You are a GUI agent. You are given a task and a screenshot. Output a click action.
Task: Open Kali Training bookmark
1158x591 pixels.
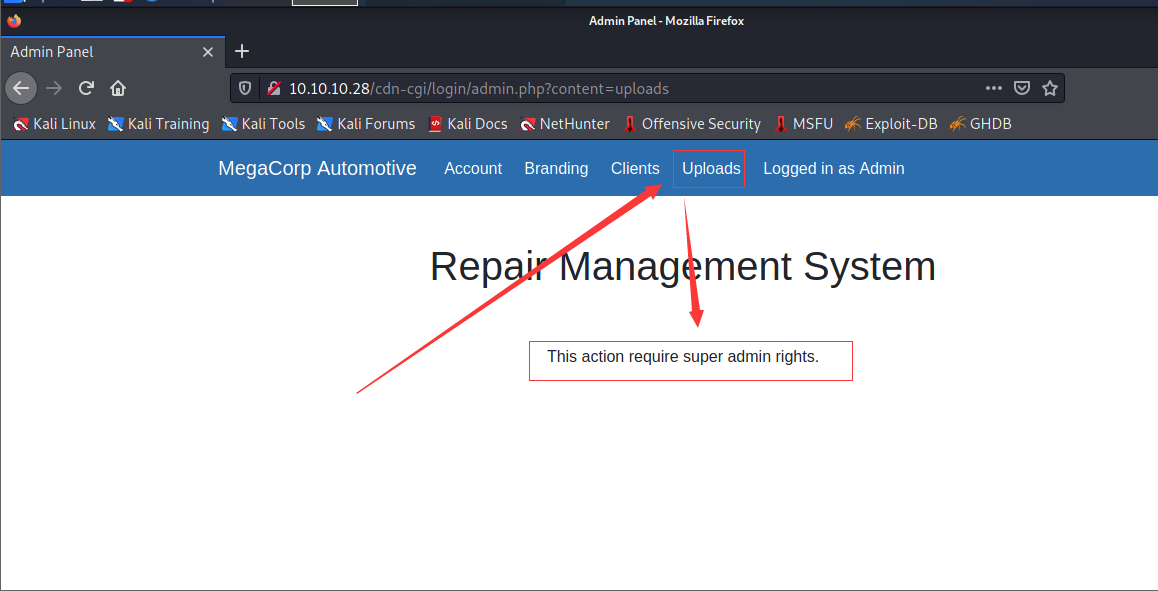(159, 124)
